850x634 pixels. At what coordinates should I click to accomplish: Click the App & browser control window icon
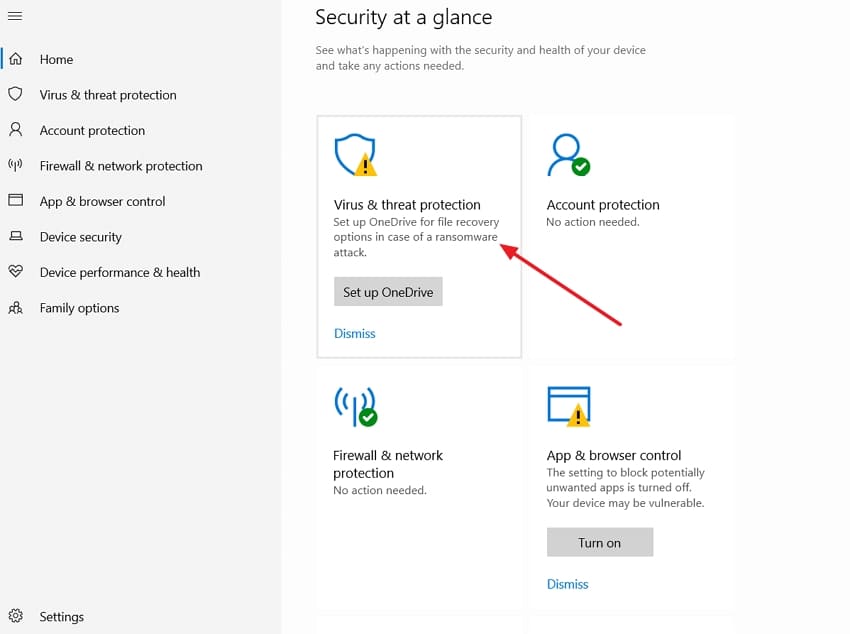point(568,405)
